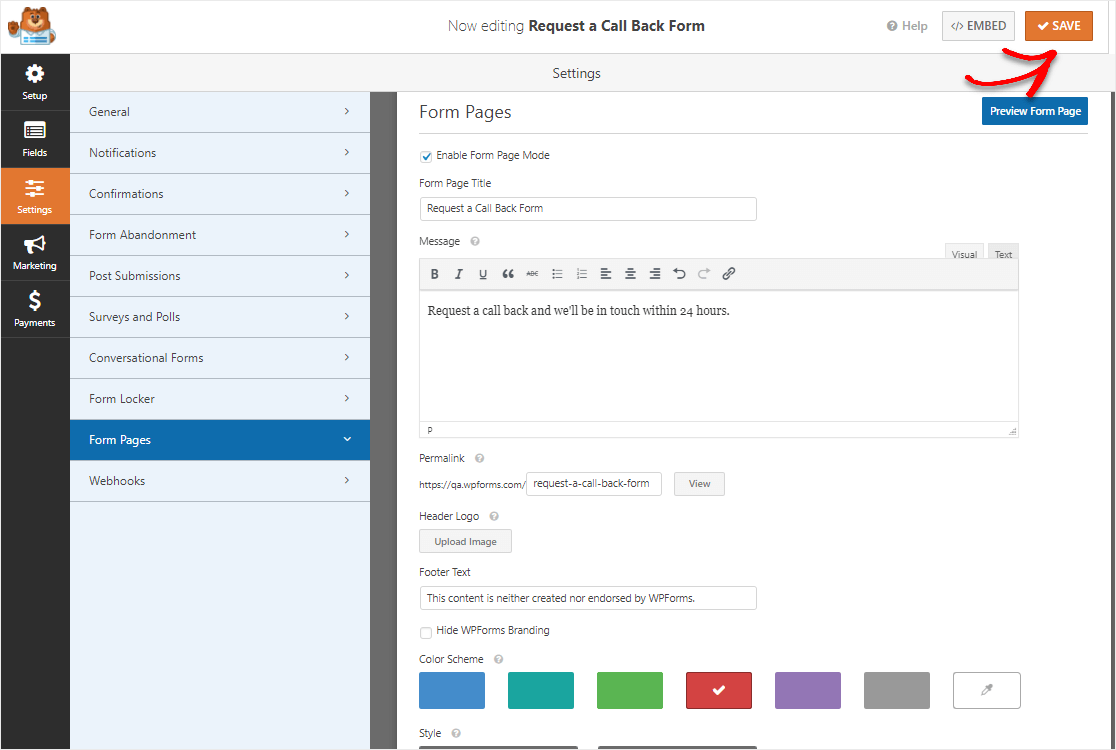
Task: Toggle bold formatting in Message editor
Action: (434, 274)
